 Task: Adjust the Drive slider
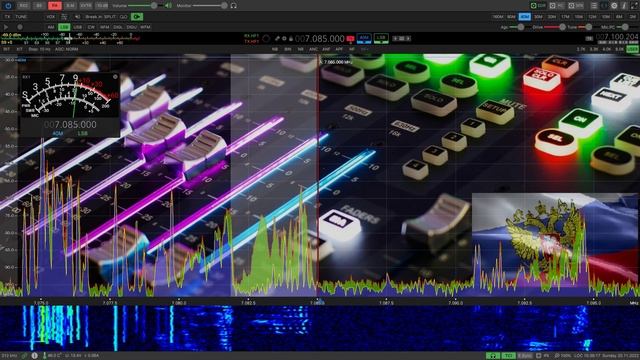(x=555, y=27)
